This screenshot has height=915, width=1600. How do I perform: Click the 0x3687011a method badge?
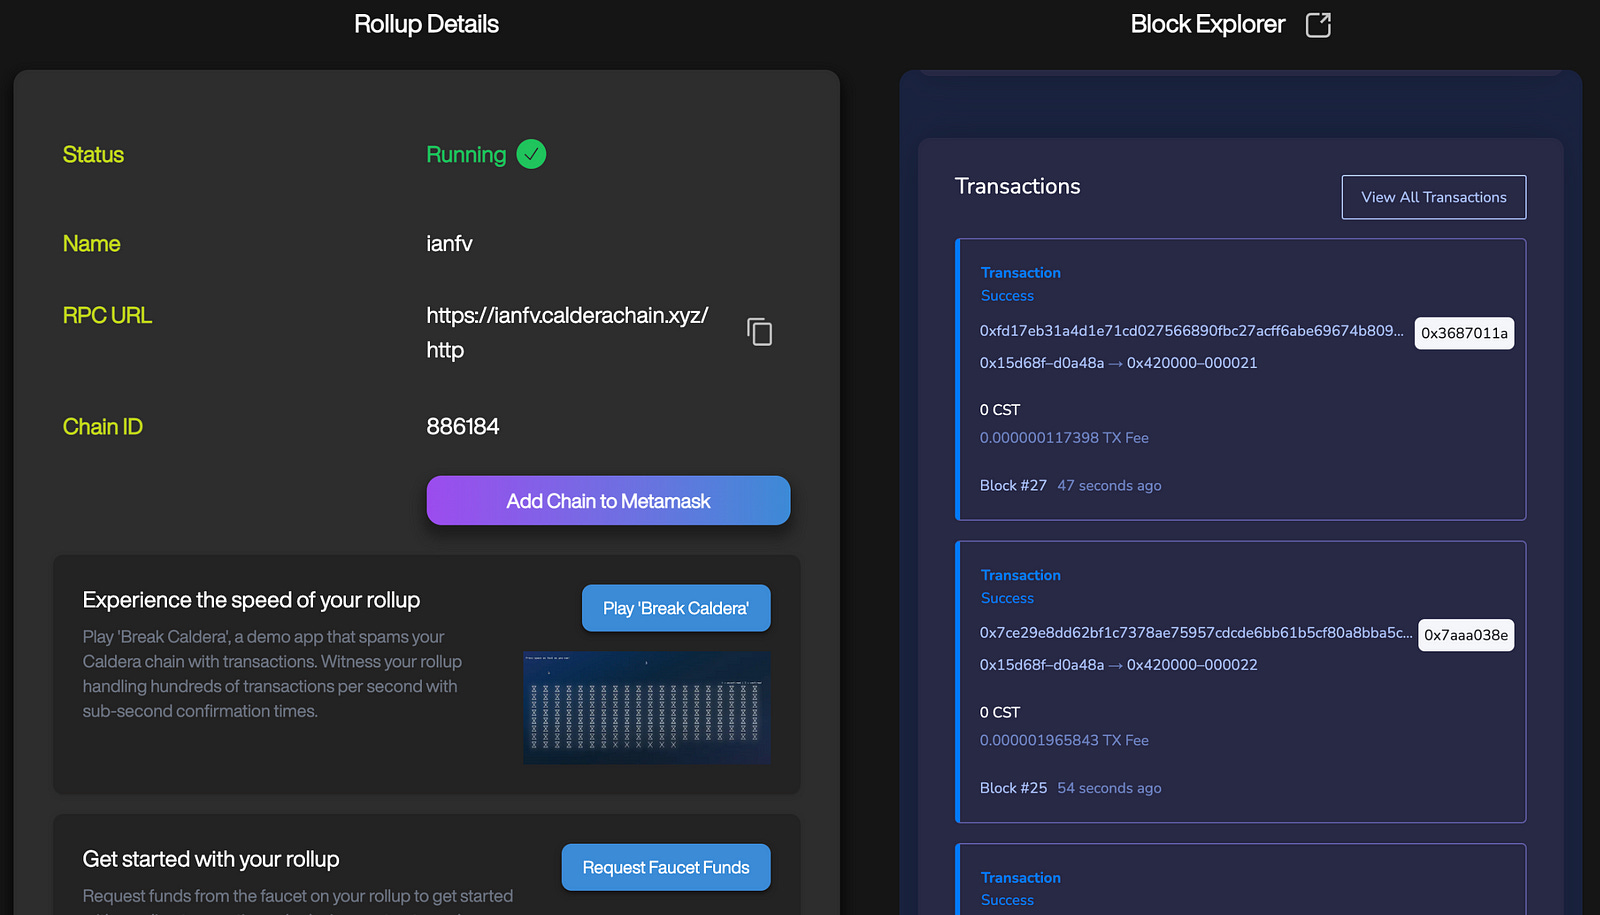(1464, 333)
